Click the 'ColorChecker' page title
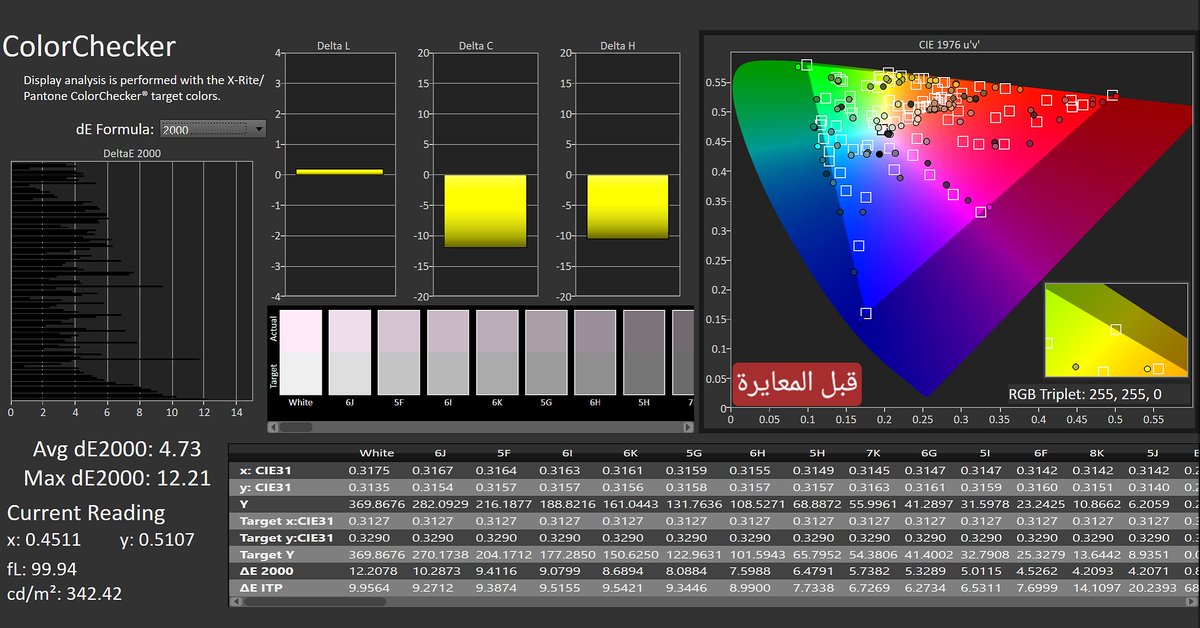 89,47
